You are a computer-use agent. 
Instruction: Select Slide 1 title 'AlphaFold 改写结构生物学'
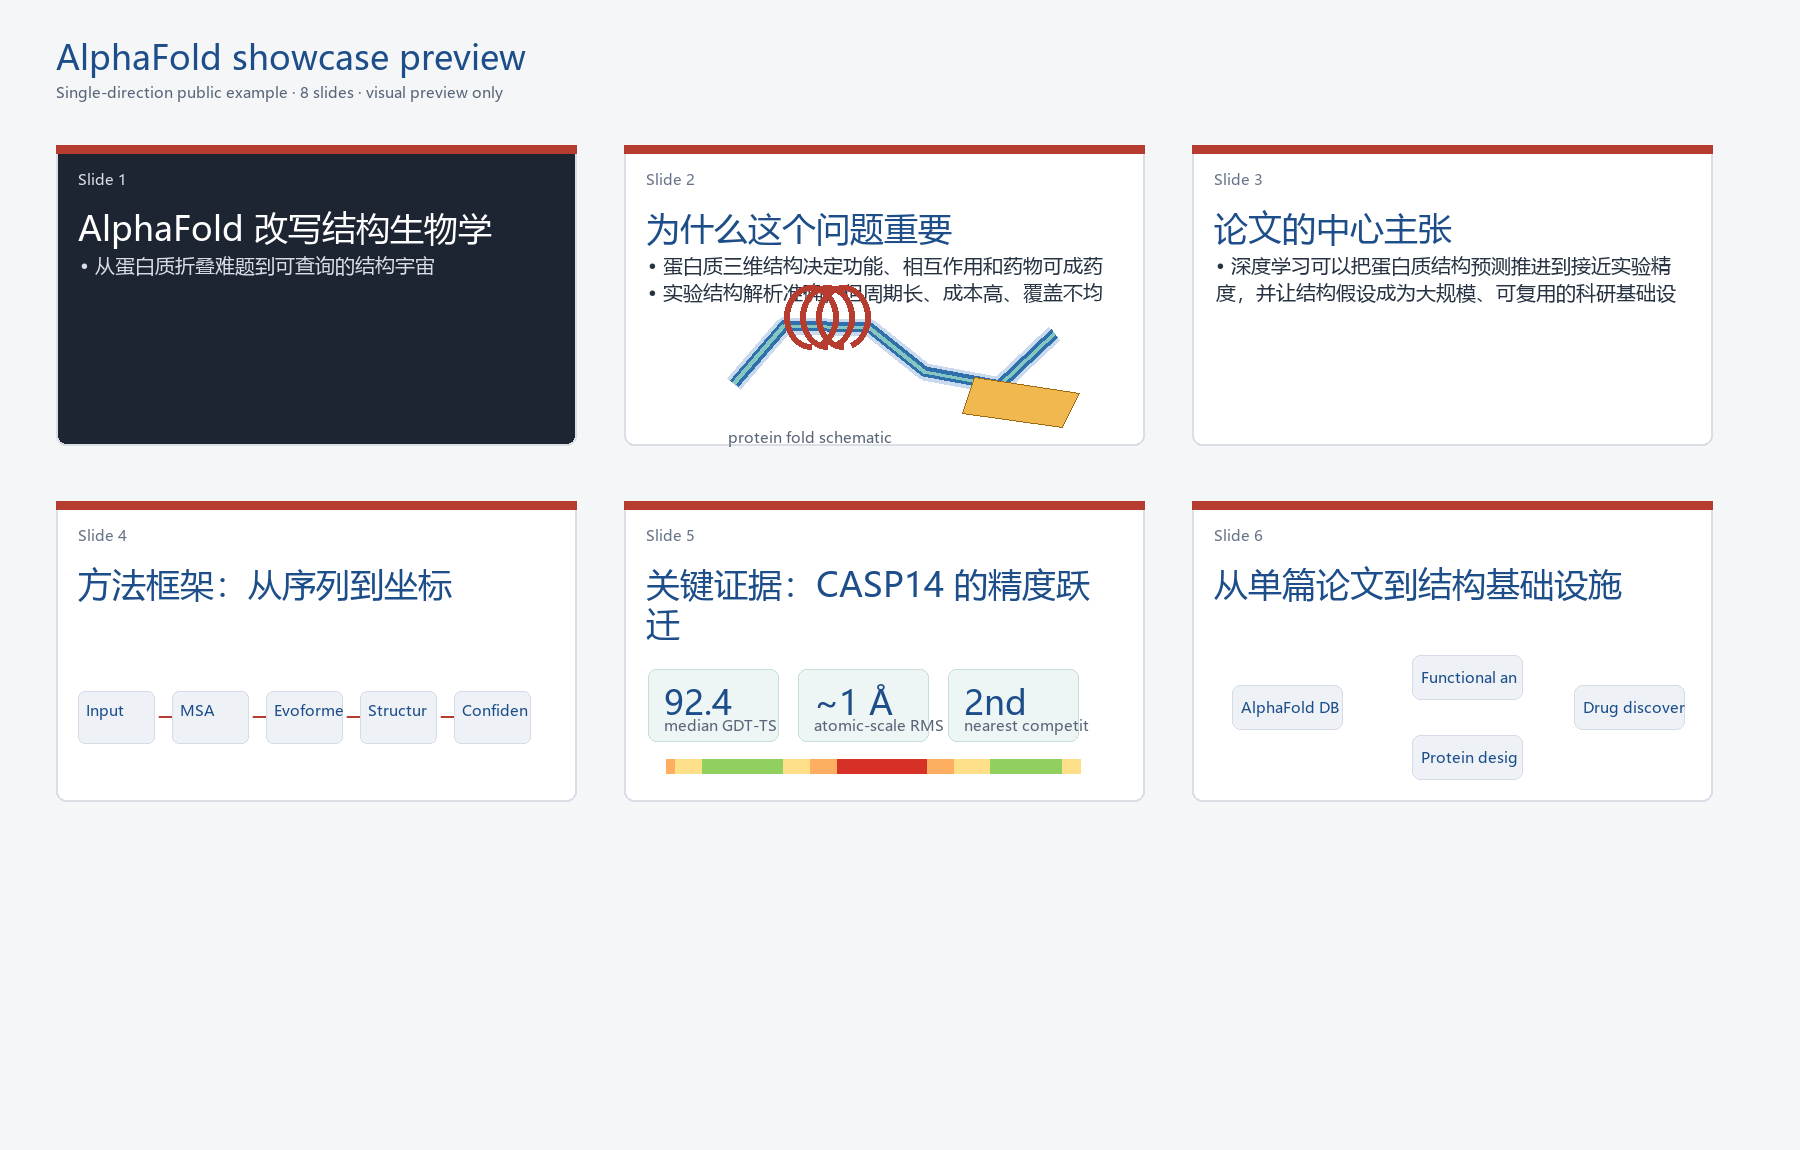pyautogui.click(x=285, y=229)
